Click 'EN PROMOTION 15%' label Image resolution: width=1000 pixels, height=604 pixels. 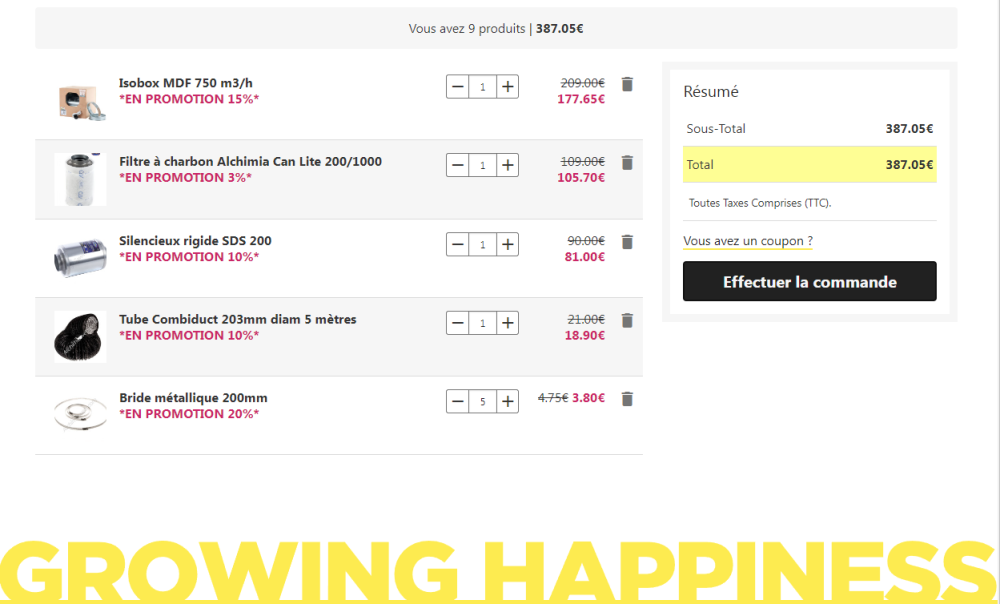pyautogui.click(x=189, y=99)
